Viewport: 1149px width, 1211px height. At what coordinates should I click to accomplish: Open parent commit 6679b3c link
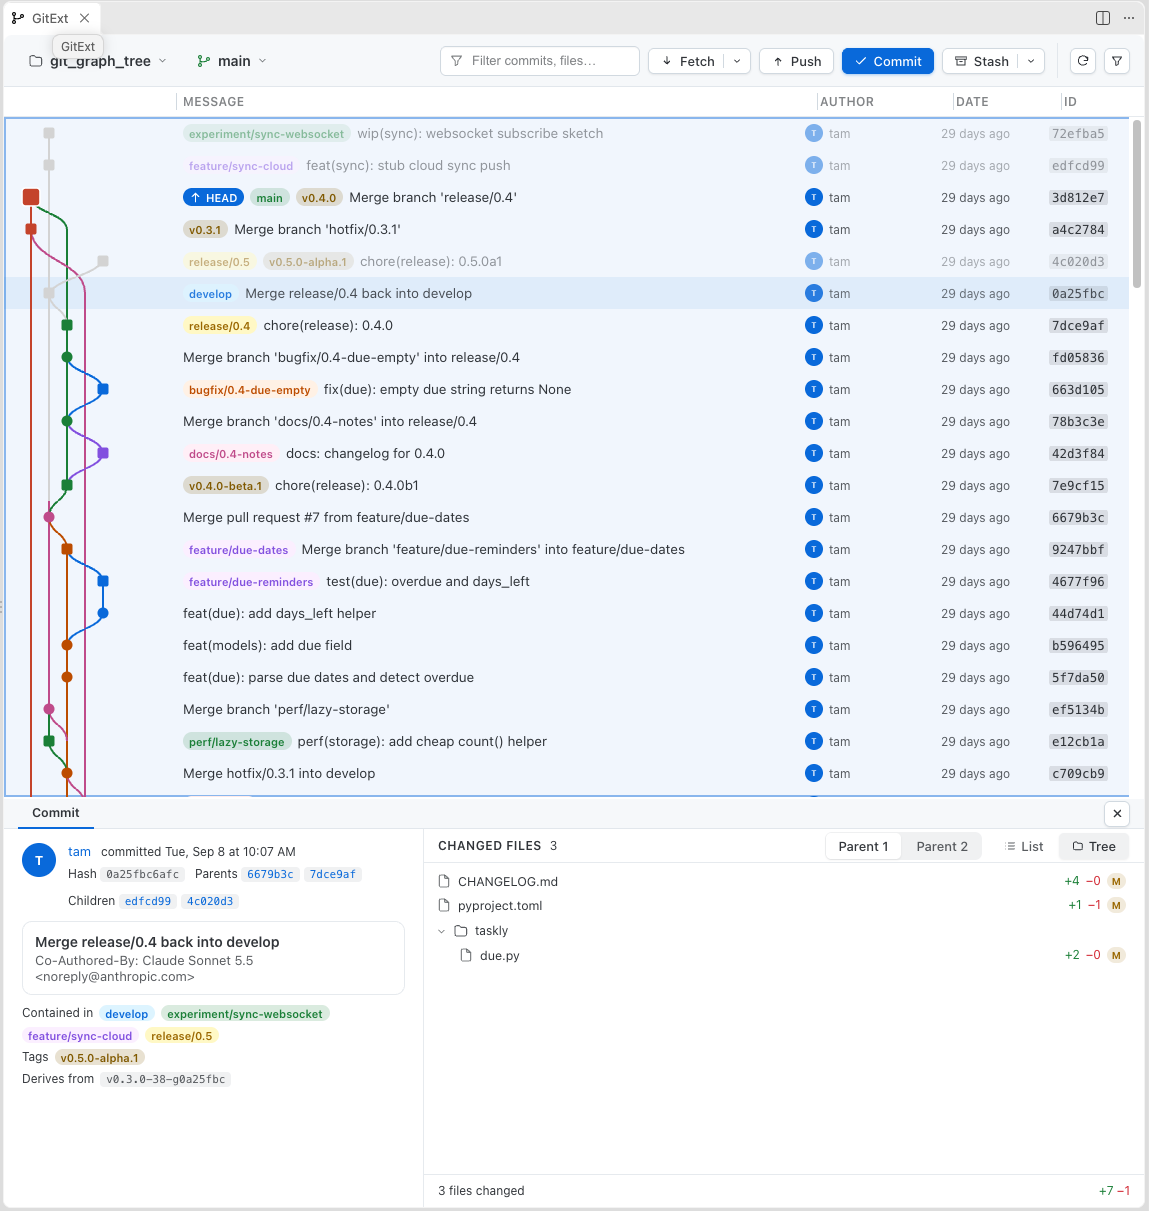tap(270, 874)
